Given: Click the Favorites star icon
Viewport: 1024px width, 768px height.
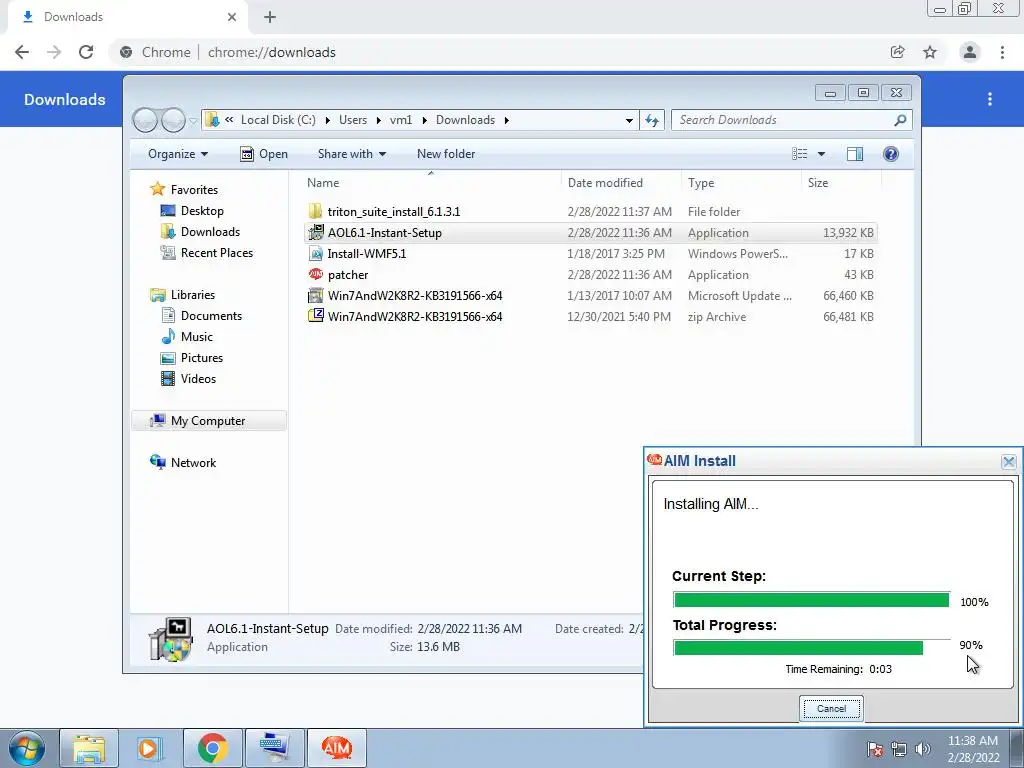Looking at the screenshot, I should (x=157, y=189).
